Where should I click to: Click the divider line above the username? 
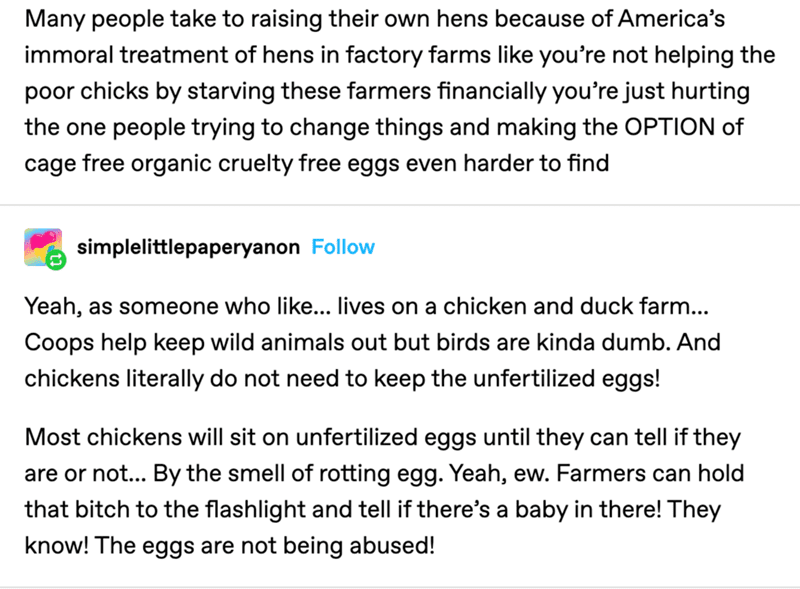point(400,205)
